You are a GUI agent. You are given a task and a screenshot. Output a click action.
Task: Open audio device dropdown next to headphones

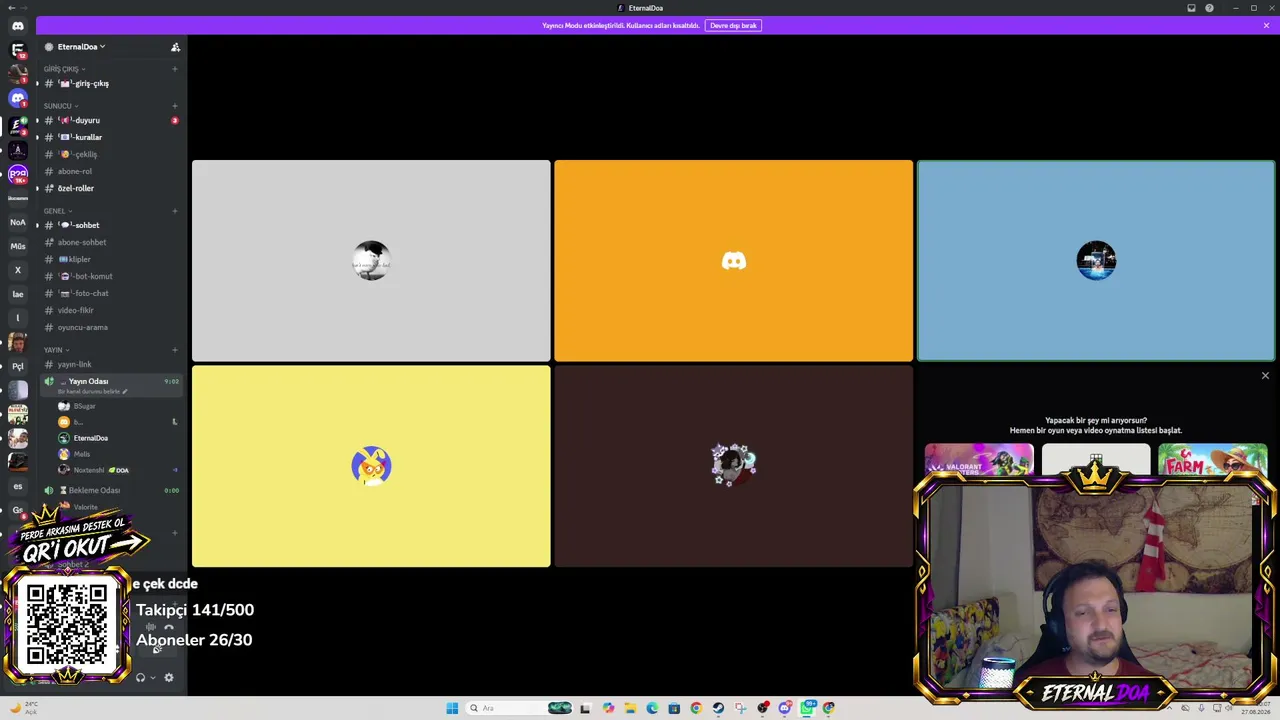click(x=153, y=678)
